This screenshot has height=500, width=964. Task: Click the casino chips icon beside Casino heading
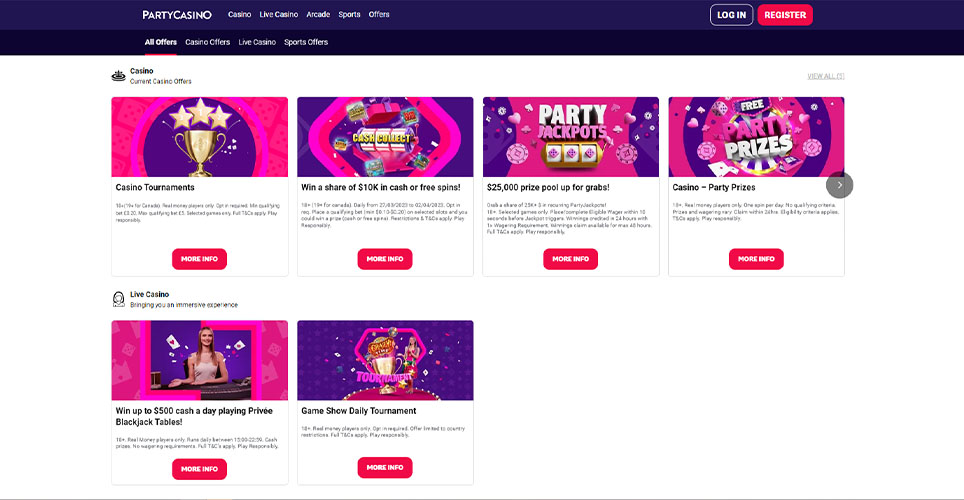118,76
